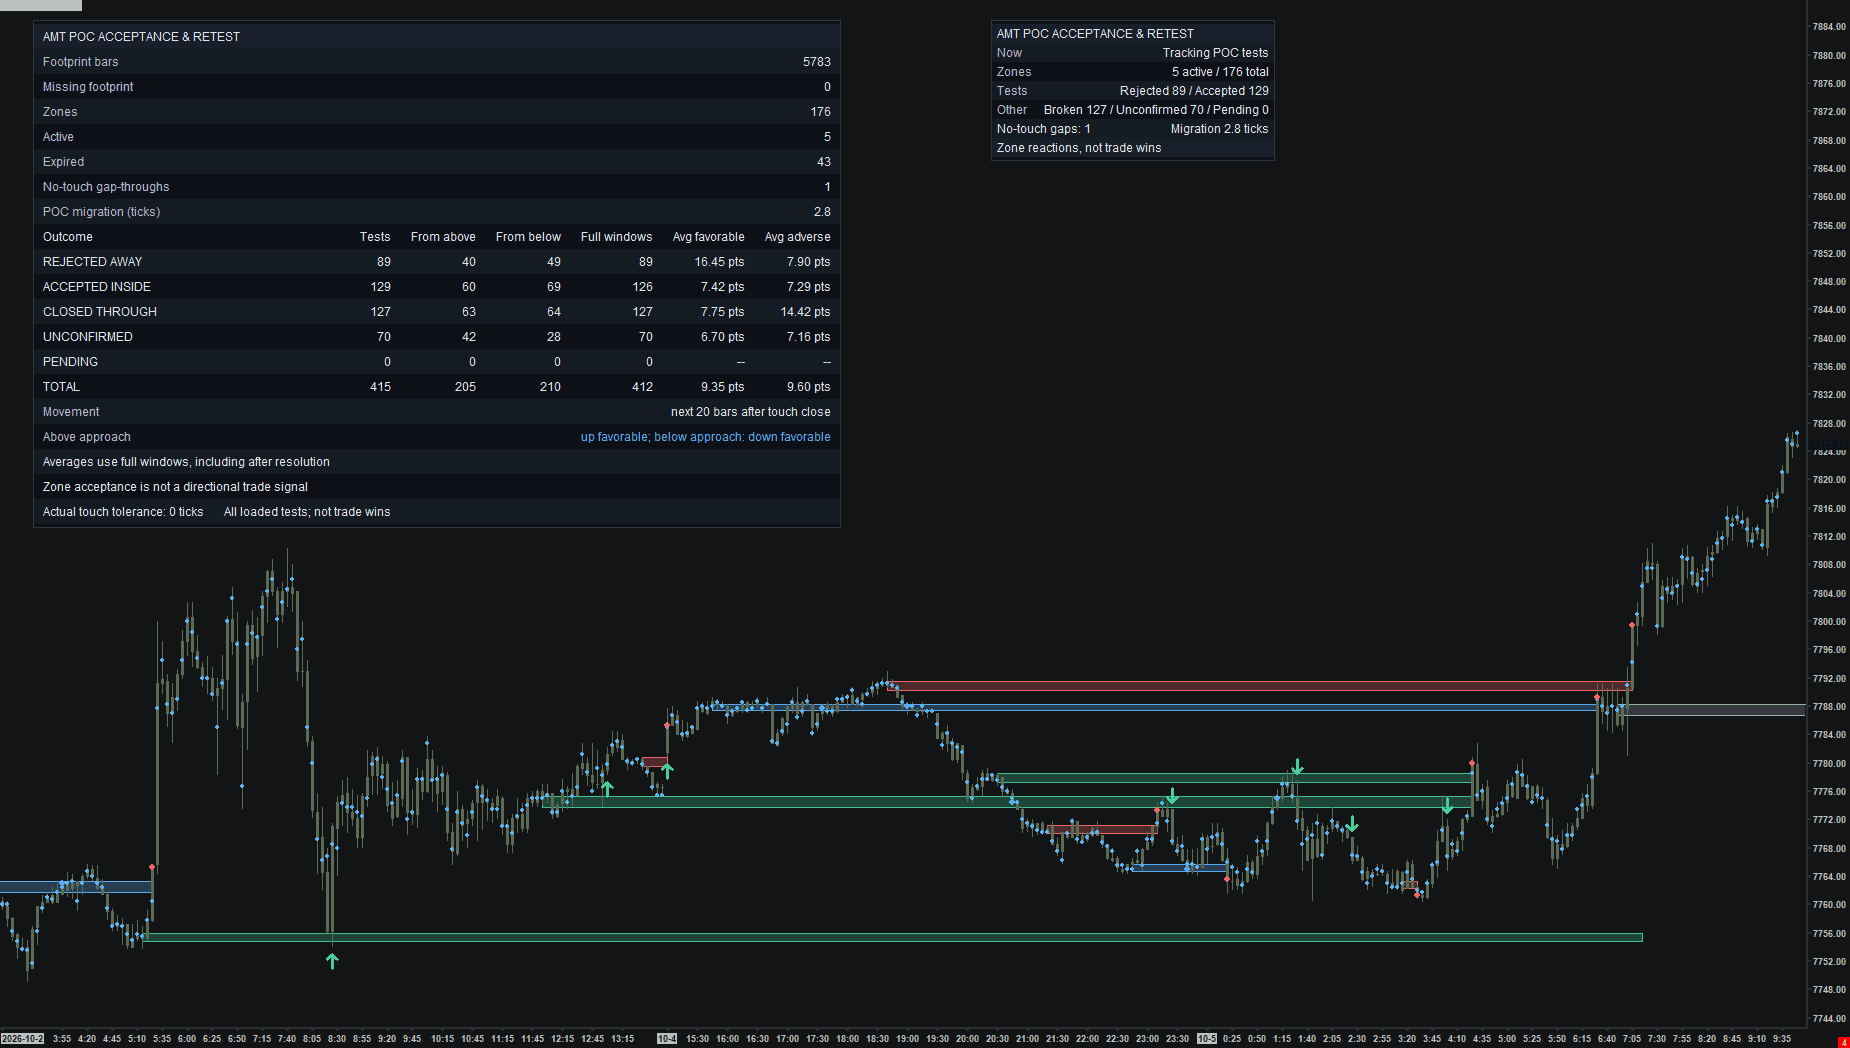Click the 14.42 pts average adverse value
This screenshot has width=1850, height=1048.
pyautogui.click(x=805, y=312)
